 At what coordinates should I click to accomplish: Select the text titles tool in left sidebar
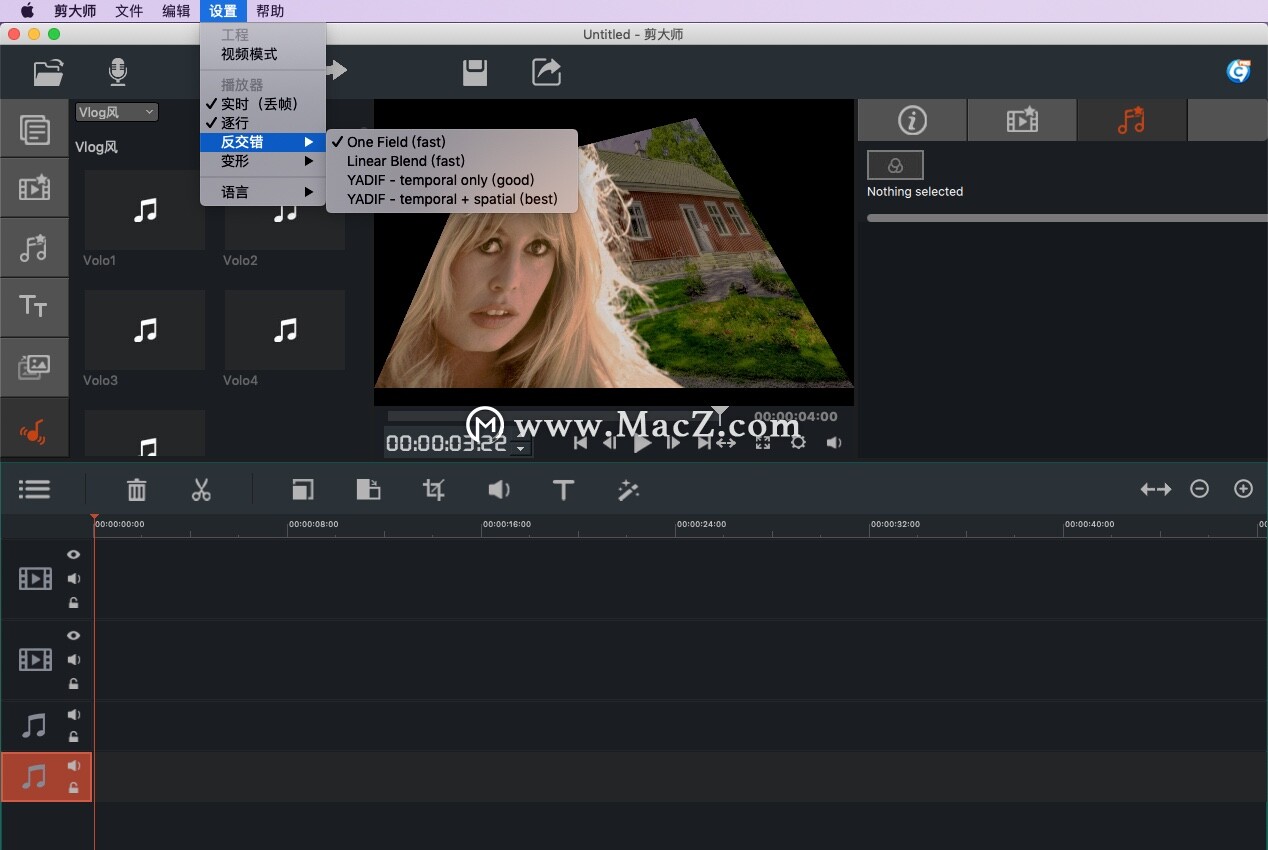[x=34, y=307]
